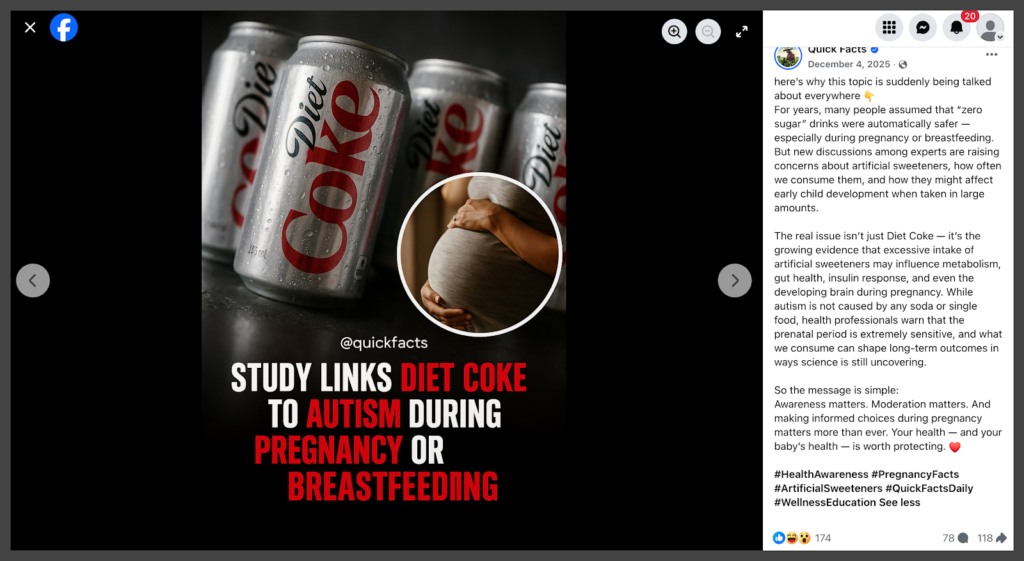
Task: Advance to the next photo
Action: pyautogui.click(x=734, y=281)
